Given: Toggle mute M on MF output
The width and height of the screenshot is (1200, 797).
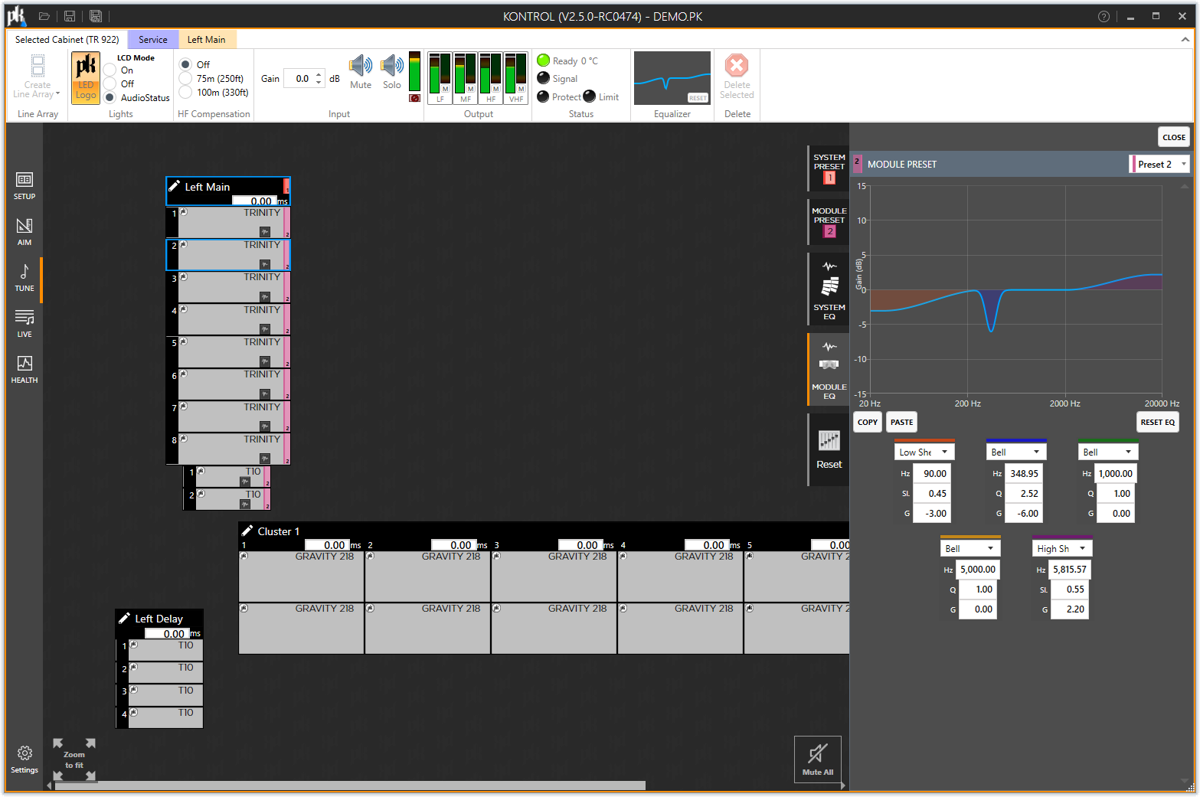Looking at the screenshot, I should click(470, 88).
